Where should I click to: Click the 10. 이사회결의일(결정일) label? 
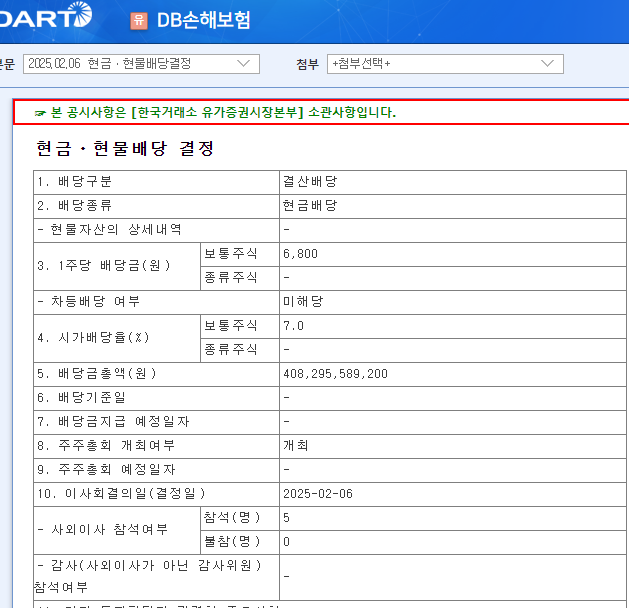point(121,494)
